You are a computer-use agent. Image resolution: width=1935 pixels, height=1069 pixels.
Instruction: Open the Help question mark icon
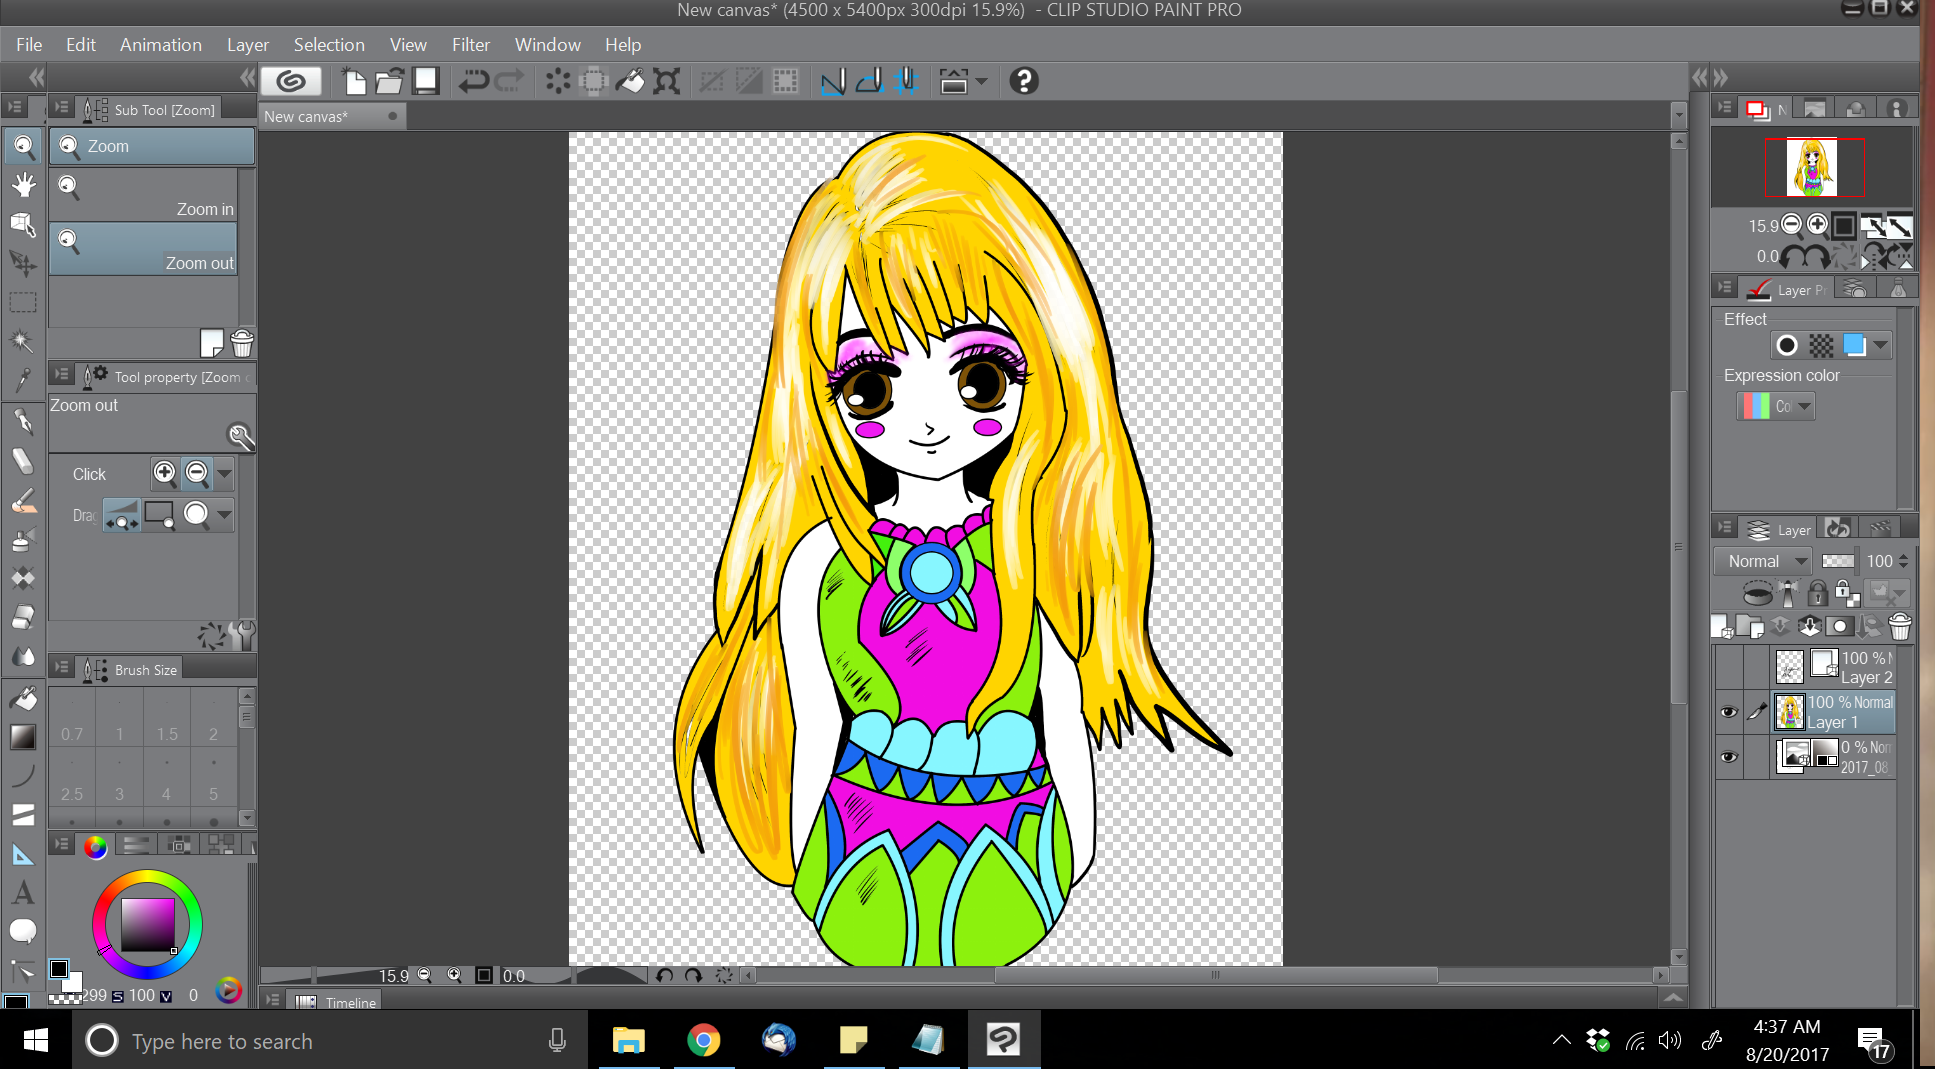tap(1023, 81)
